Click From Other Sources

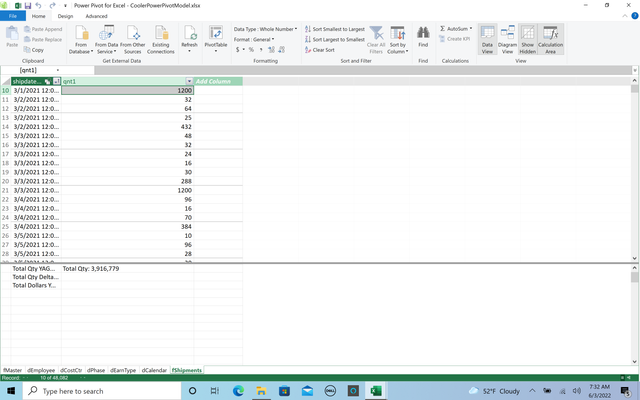tap(133, 40)
